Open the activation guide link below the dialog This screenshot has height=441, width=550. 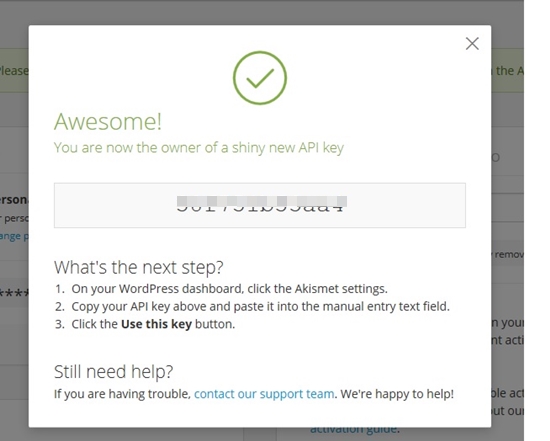point(354,429)
